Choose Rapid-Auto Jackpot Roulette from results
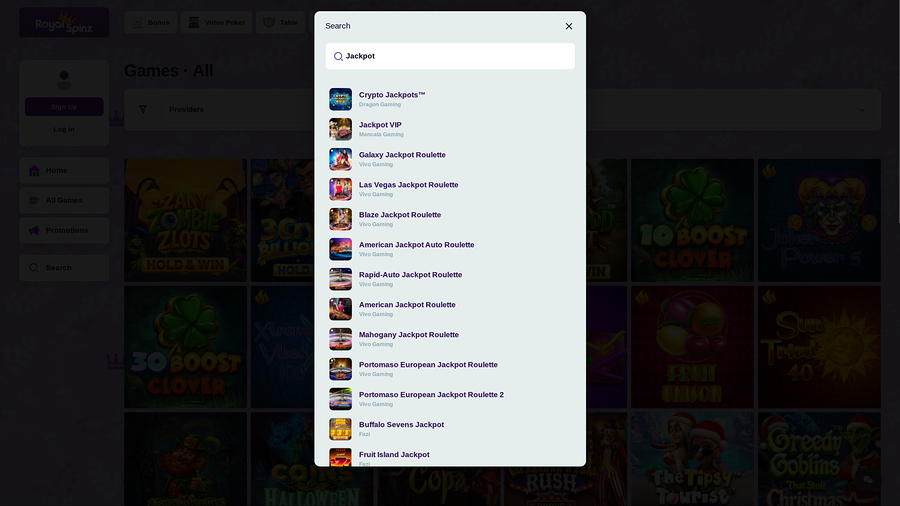The height and width of the screenshot is (506, 900). pyautogui.click(x=410, y=275)
